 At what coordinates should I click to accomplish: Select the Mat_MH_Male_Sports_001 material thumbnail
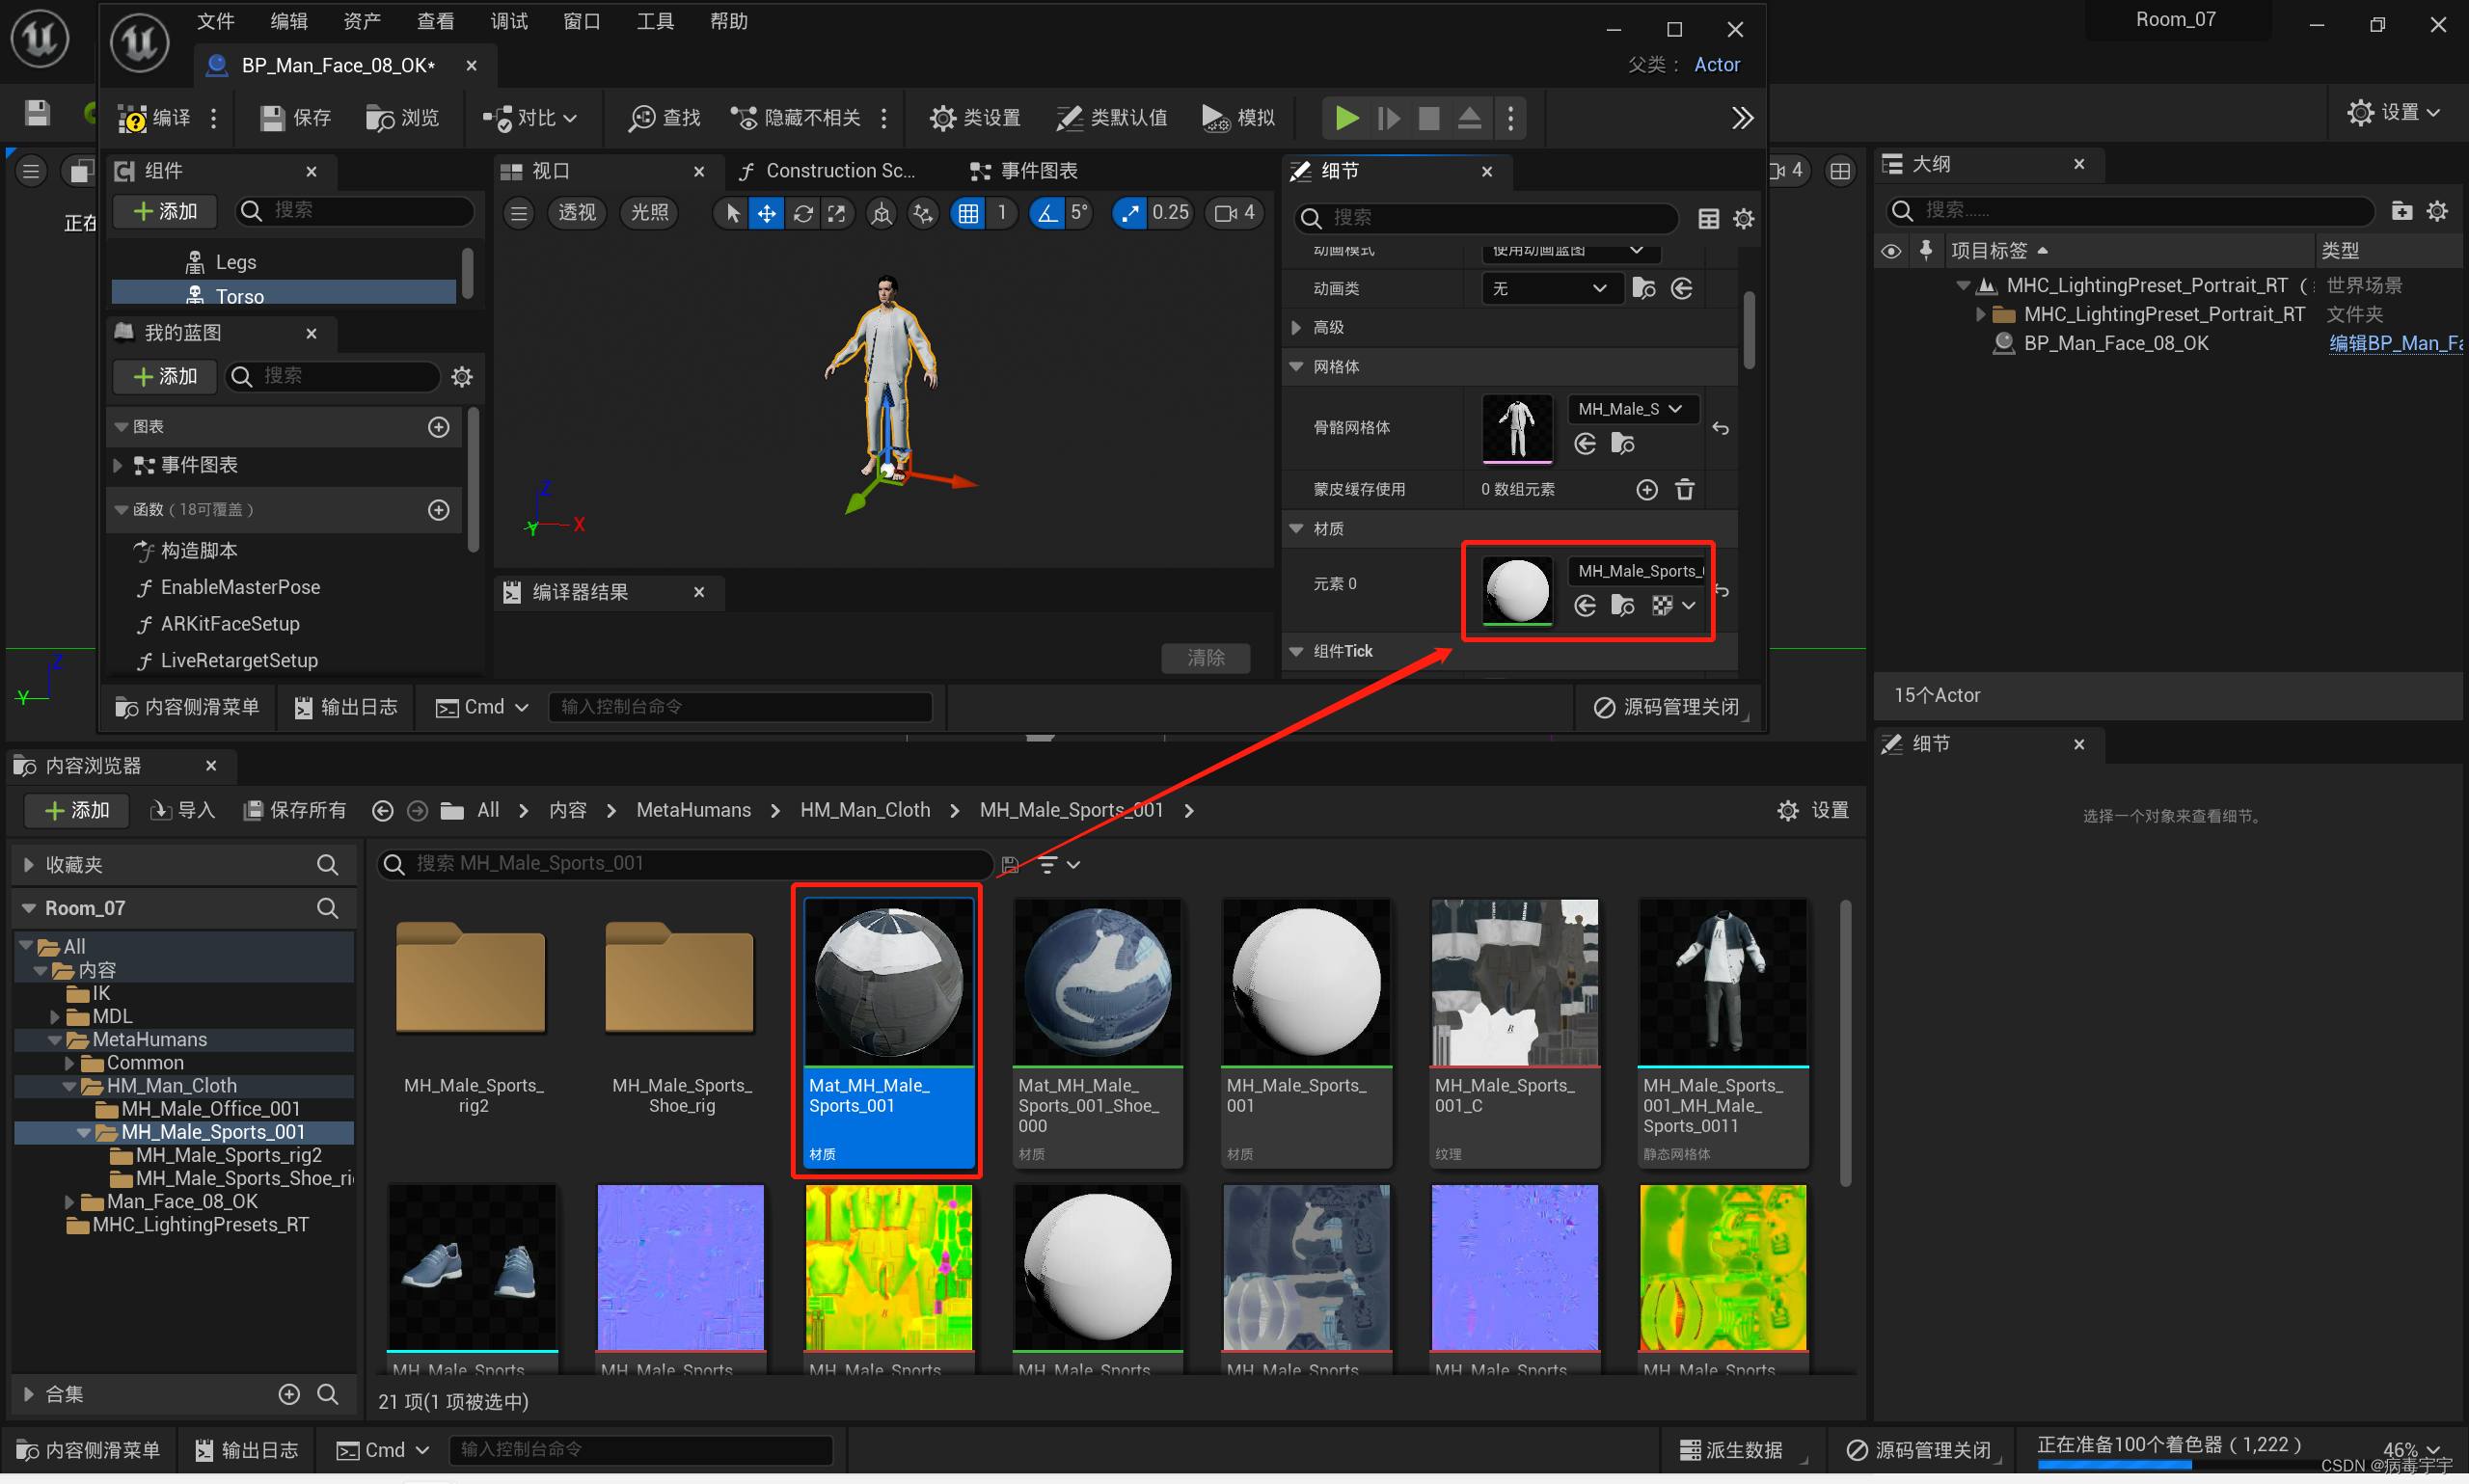coord(888,982)
